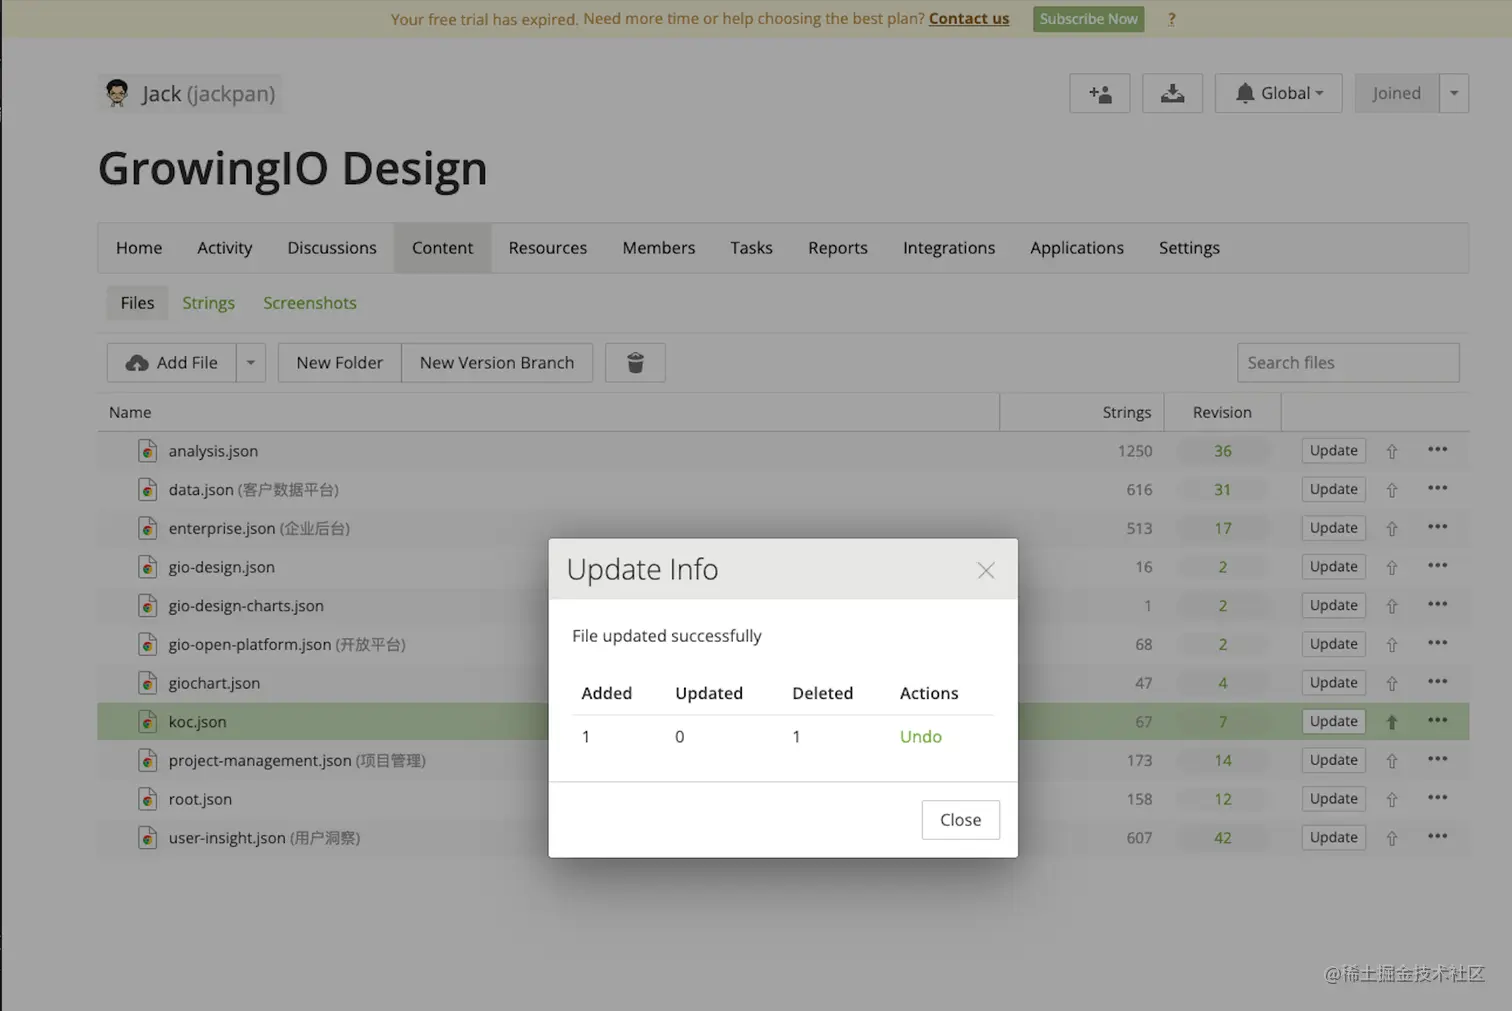Image resolution: width=1512 pixels, height=1011 pixels.
Task: Click the upload arrow for data.json
Action: tap(1391, 490)
